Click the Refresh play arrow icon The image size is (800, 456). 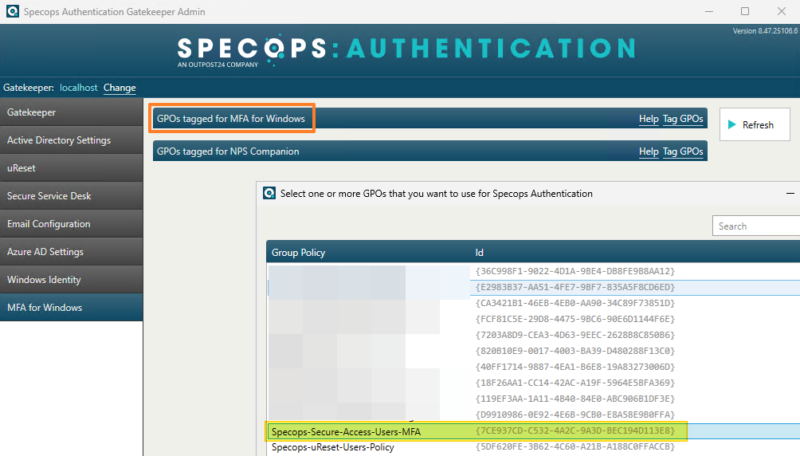[732, 124]
